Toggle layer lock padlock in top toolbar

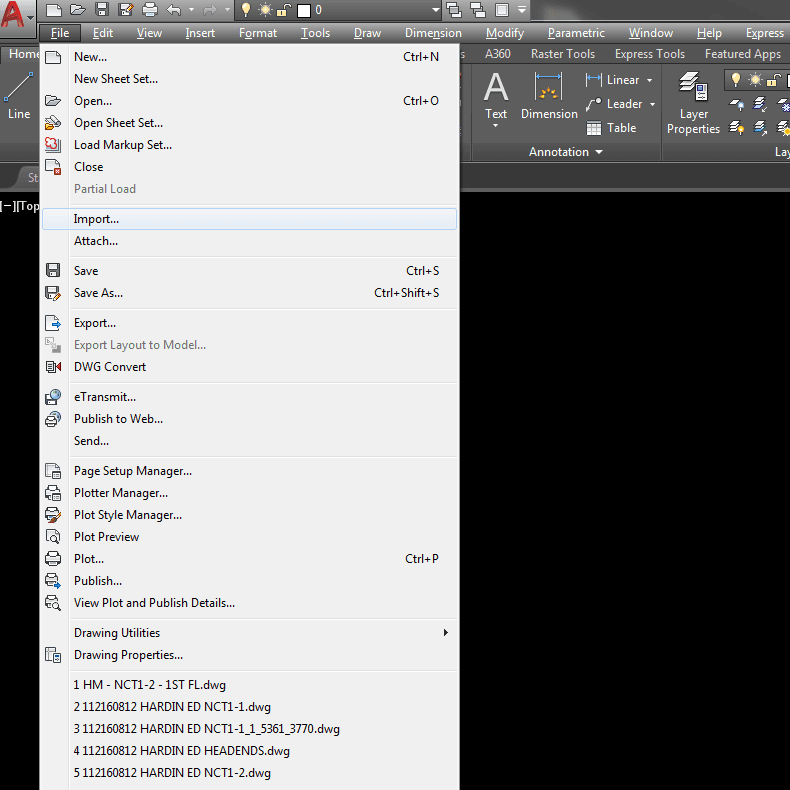(x=284, y=10)
